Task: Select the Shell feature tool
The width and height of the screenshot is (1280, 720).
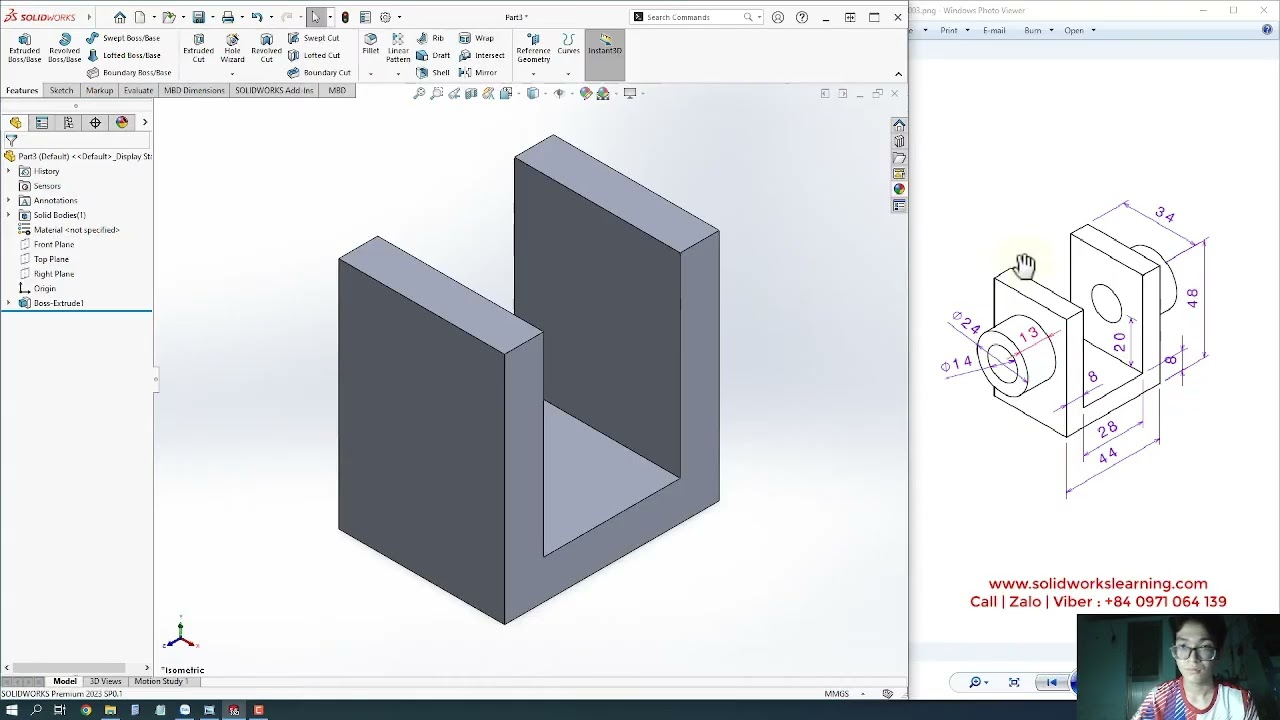Action: tap(433, 72)
